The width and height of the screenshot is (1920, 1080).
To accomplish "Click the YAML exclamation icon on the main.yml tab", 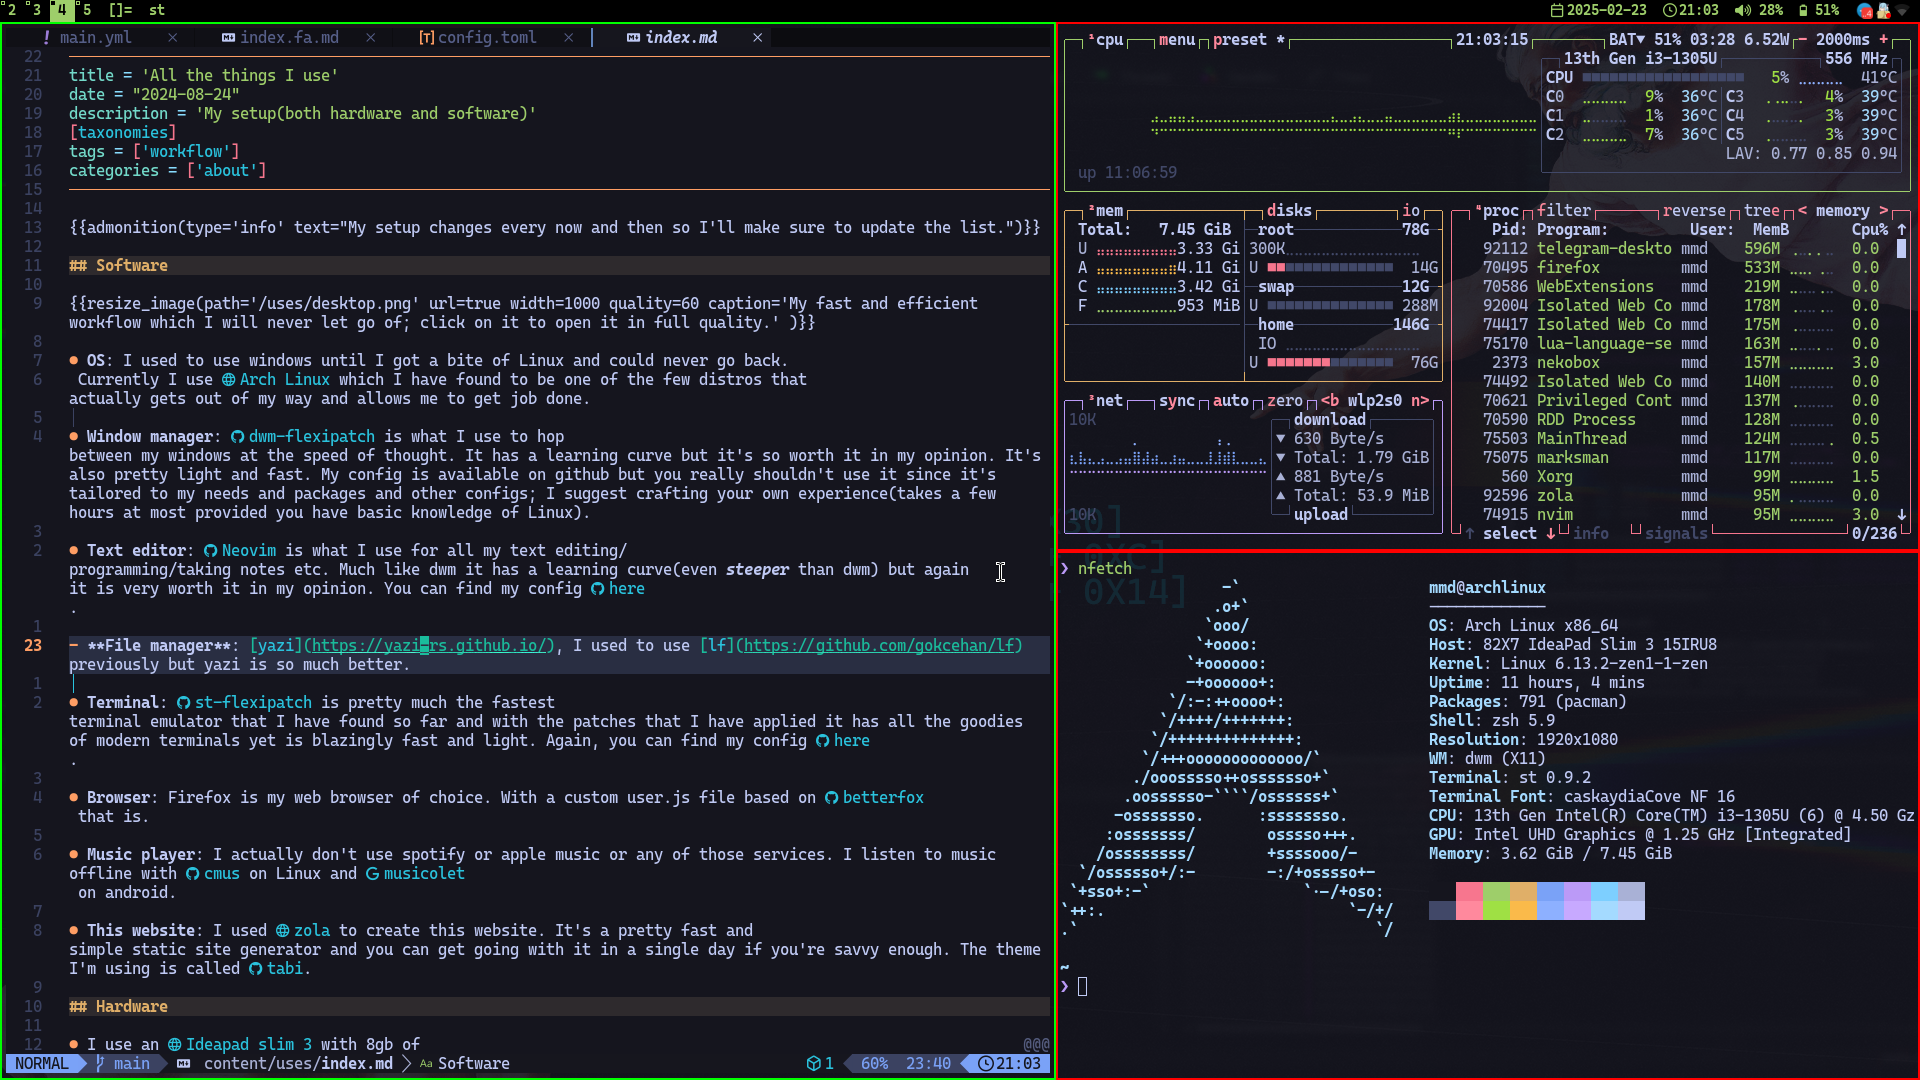I will pyautogui.click(x=46, y=37).
